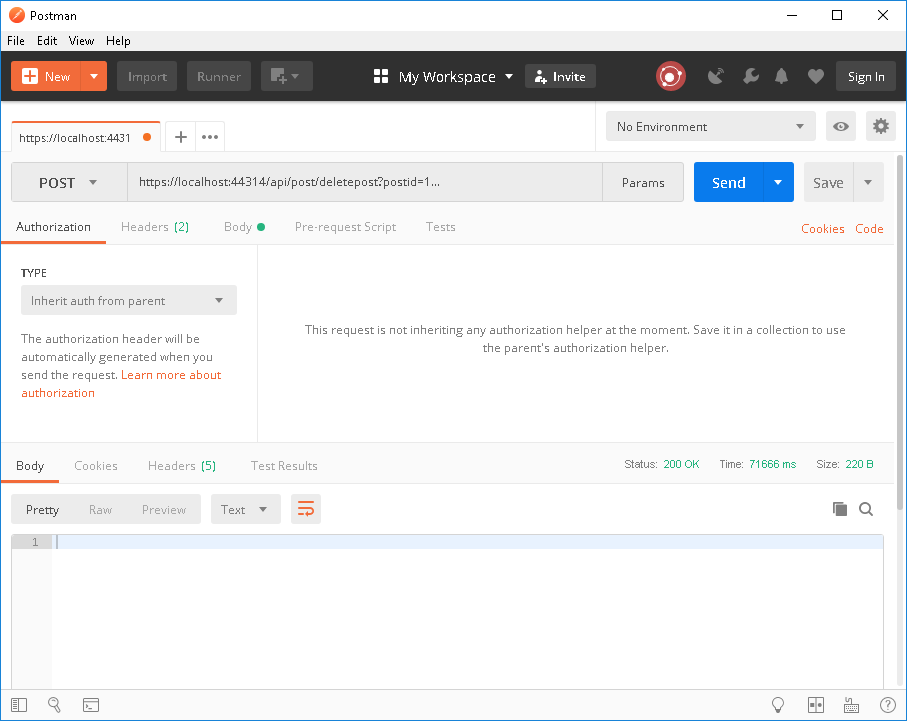Toggle line wrap in the response body
Viewport: 907px width, 721px height.
tap(305, 509)
